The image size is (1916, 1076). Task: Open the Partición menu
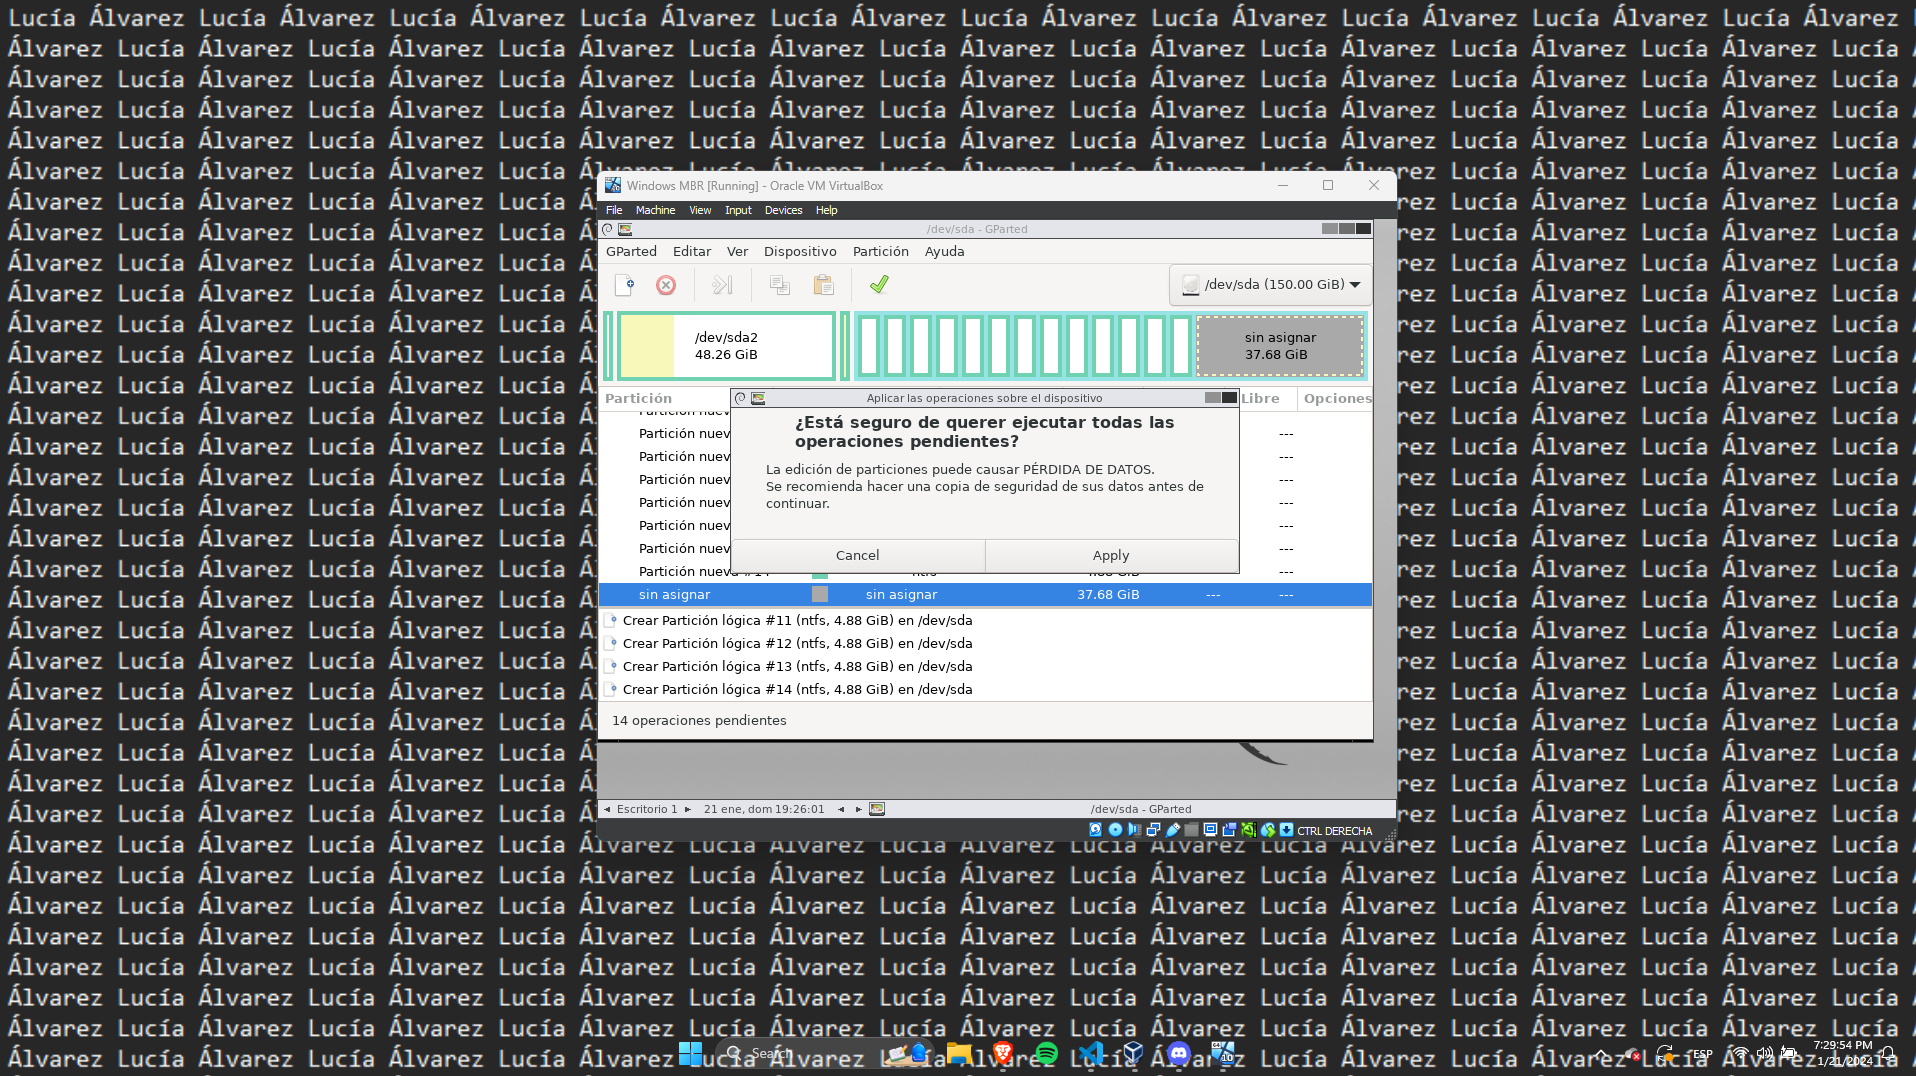pyautogui.click(x=880, y=252)
